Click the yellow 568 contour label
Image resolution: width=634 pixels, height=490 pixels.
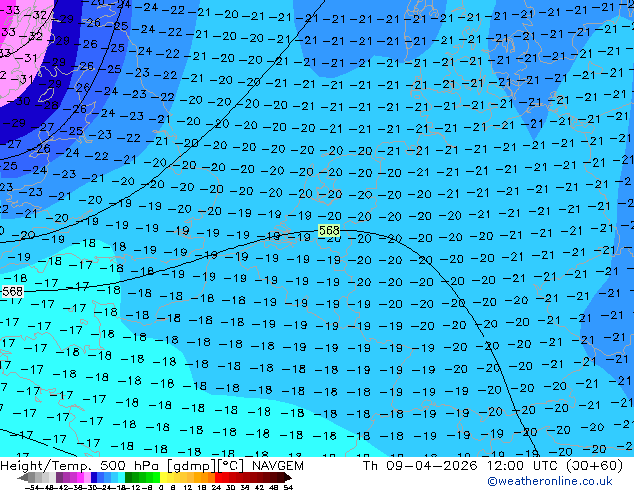[x=329, y=230]
